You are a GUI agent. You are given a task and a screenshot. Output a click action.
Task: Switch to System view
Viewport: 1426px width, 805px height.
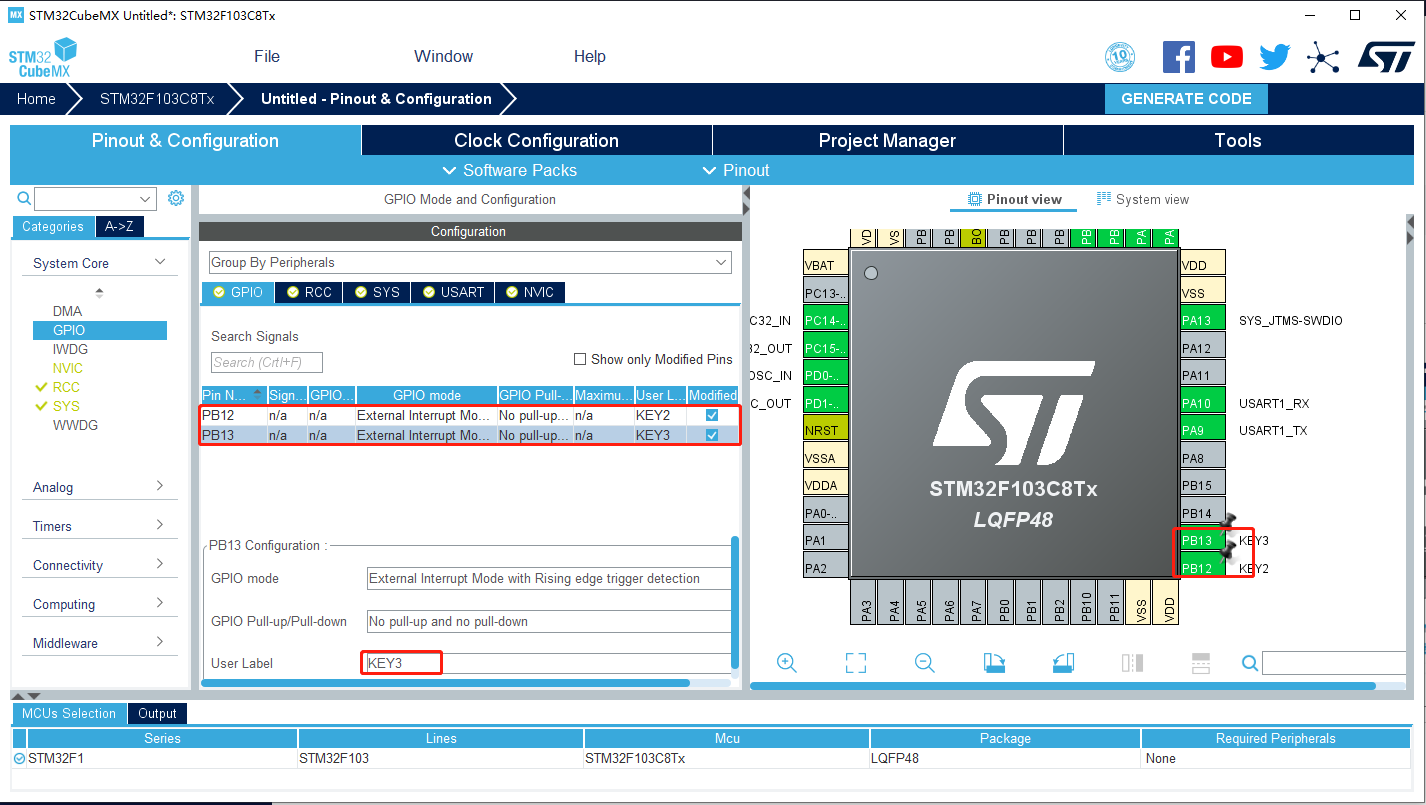(1143, 199)
